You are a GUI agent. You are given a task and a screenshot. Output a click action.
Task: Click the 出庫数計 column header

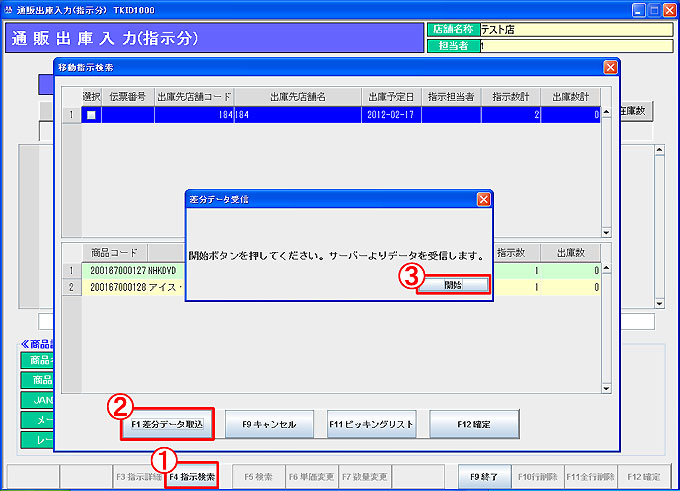571,97
